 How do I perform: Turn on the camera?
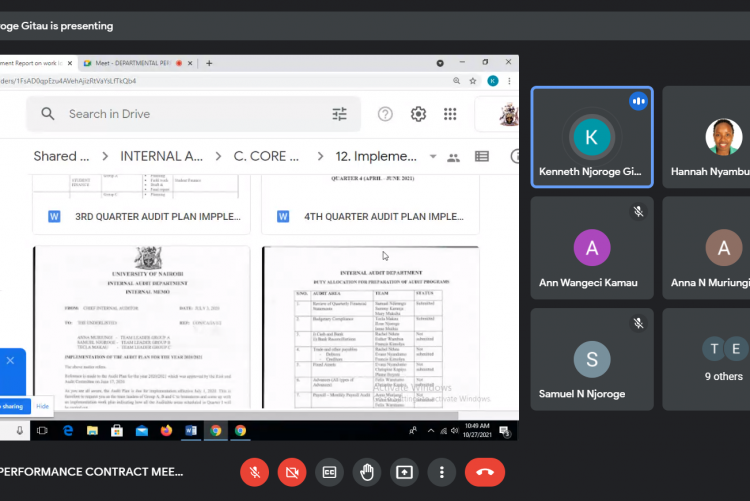tap(292, 471)
